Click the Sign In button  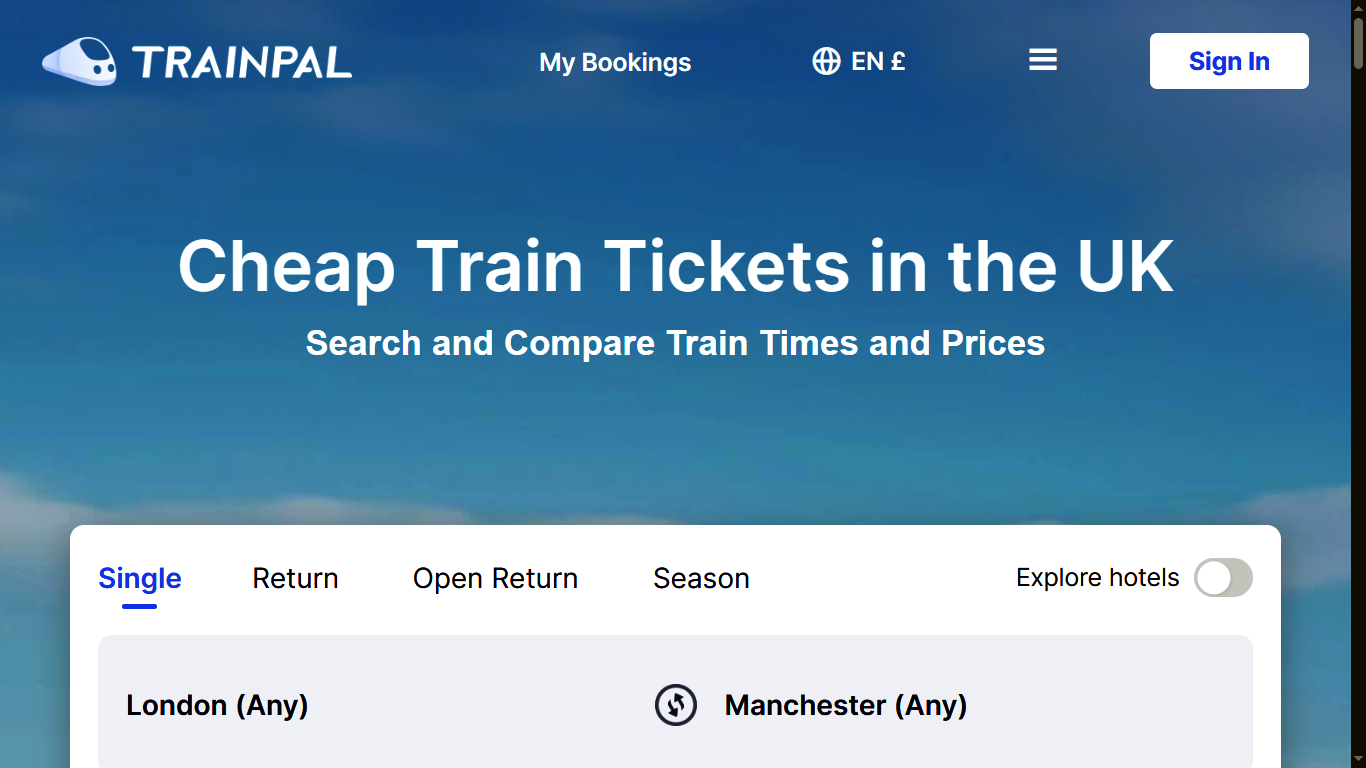point(1229,61)
